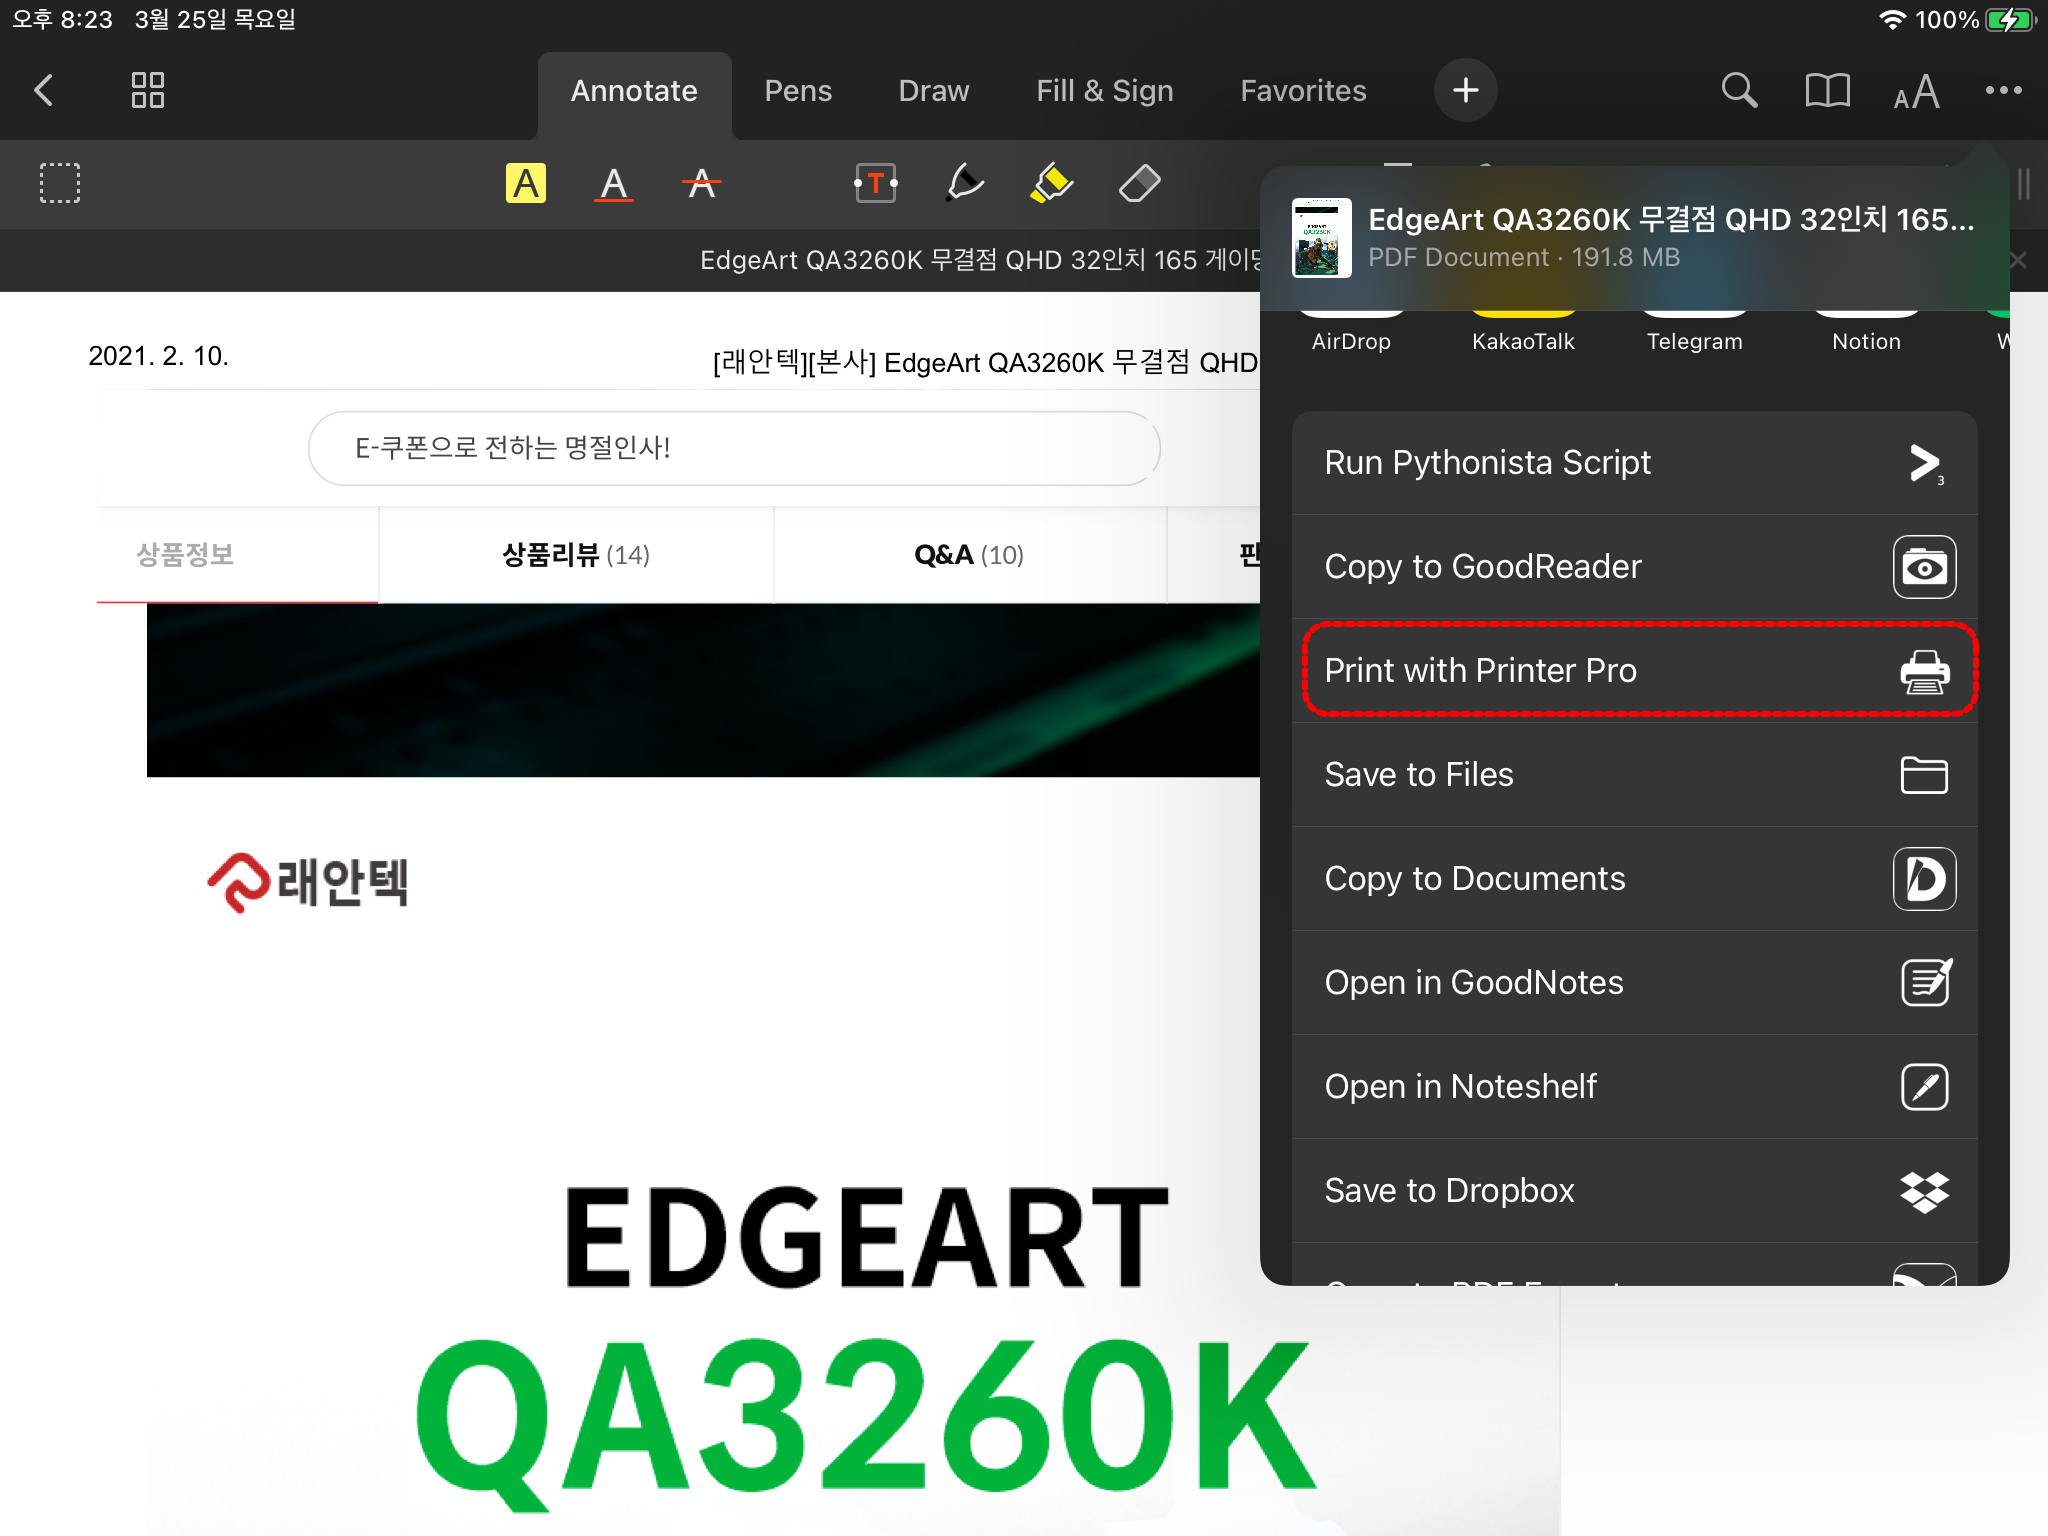
Task: Open text size appearance settings
Action: click(x=1916, y=92)
